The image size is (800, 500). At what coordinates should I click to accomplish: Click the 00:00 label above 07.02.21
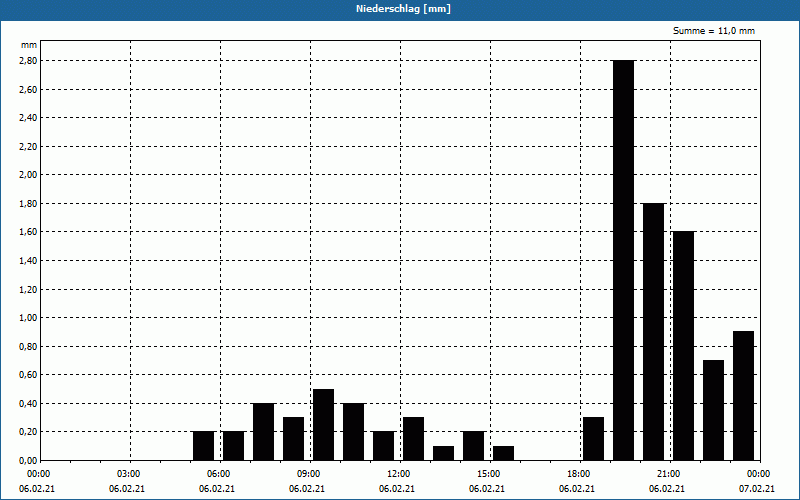click(x=759, y=474)
